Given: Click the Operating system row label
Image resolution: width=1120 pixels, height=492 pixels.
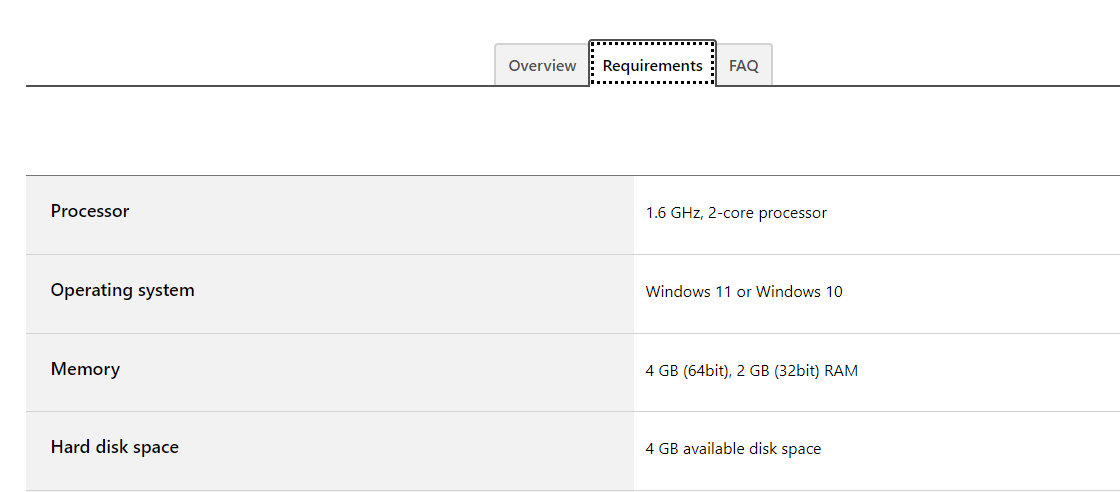Looking at the screenshot, I should [122, 290].
